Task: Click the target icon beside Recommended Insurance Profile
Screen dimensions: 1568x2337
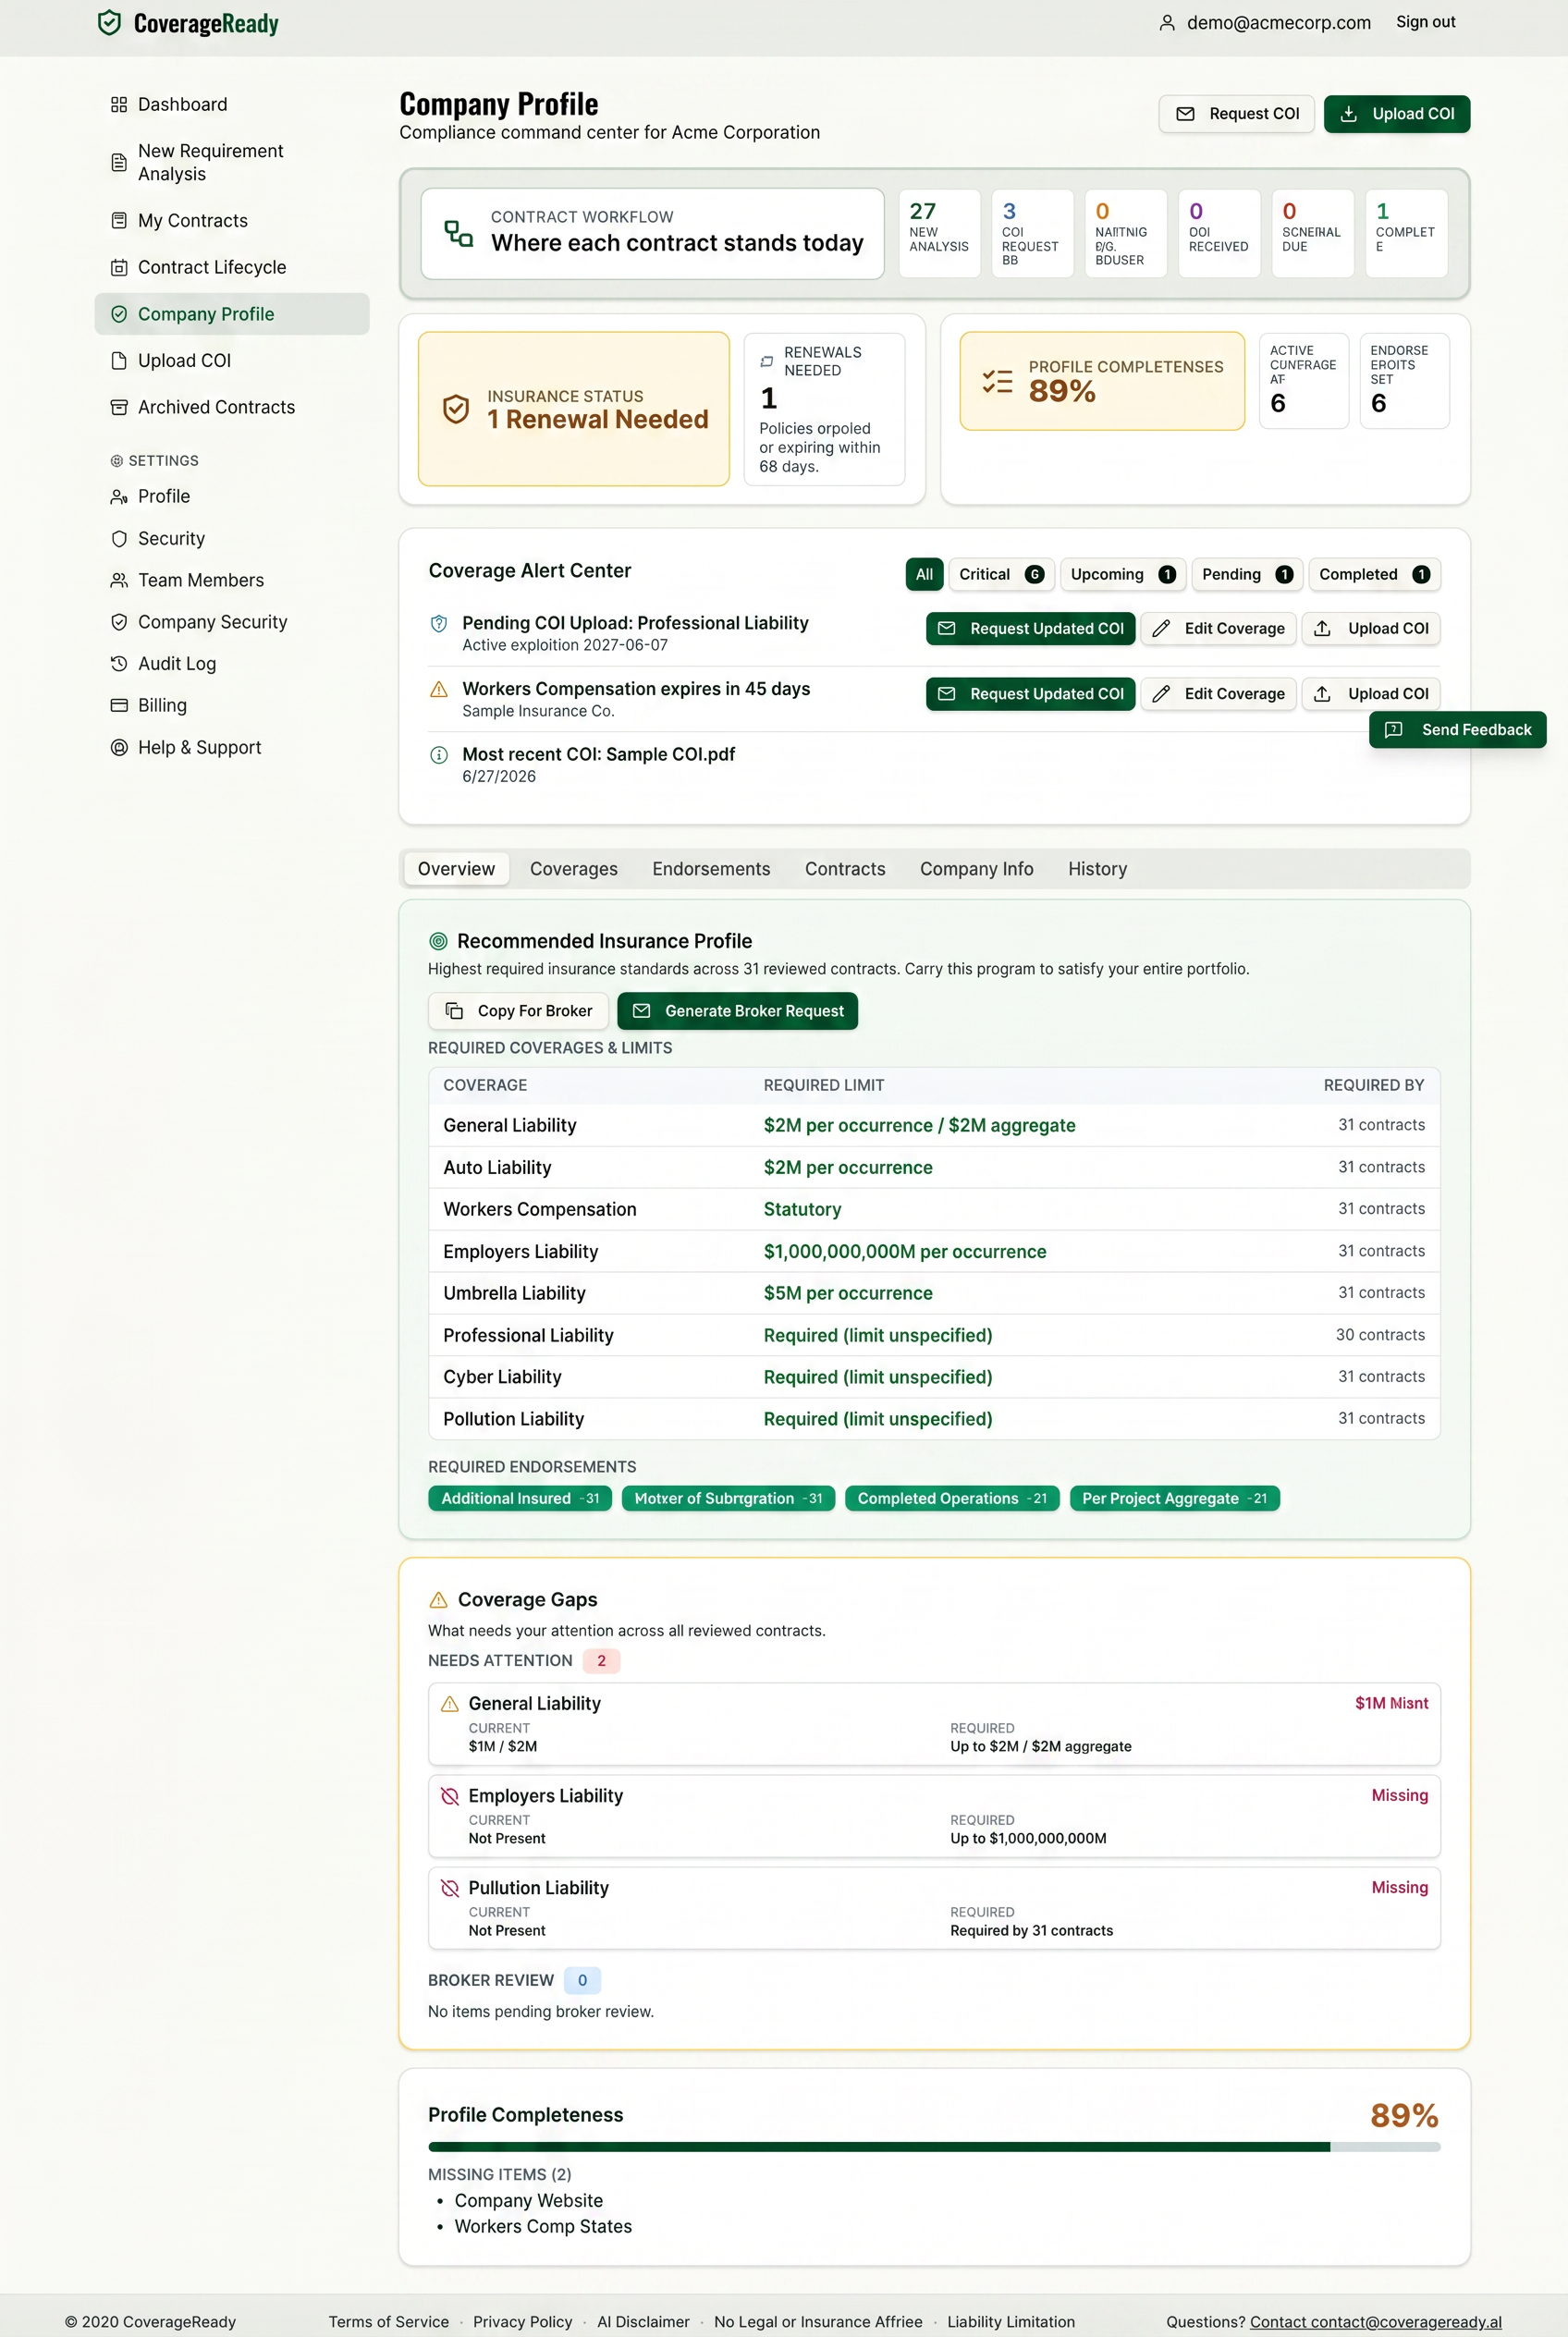Action: tap(438, 941)
